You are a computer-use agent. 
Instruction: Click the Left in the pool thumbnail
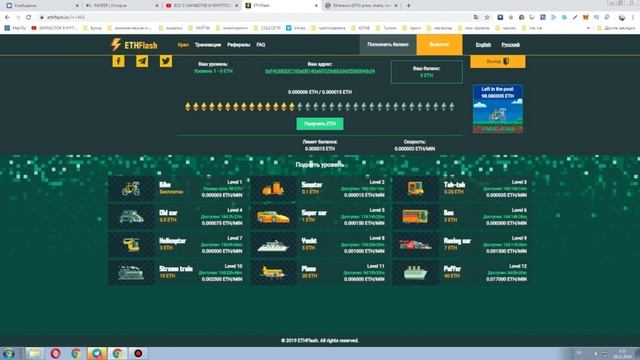click(498, 109)
